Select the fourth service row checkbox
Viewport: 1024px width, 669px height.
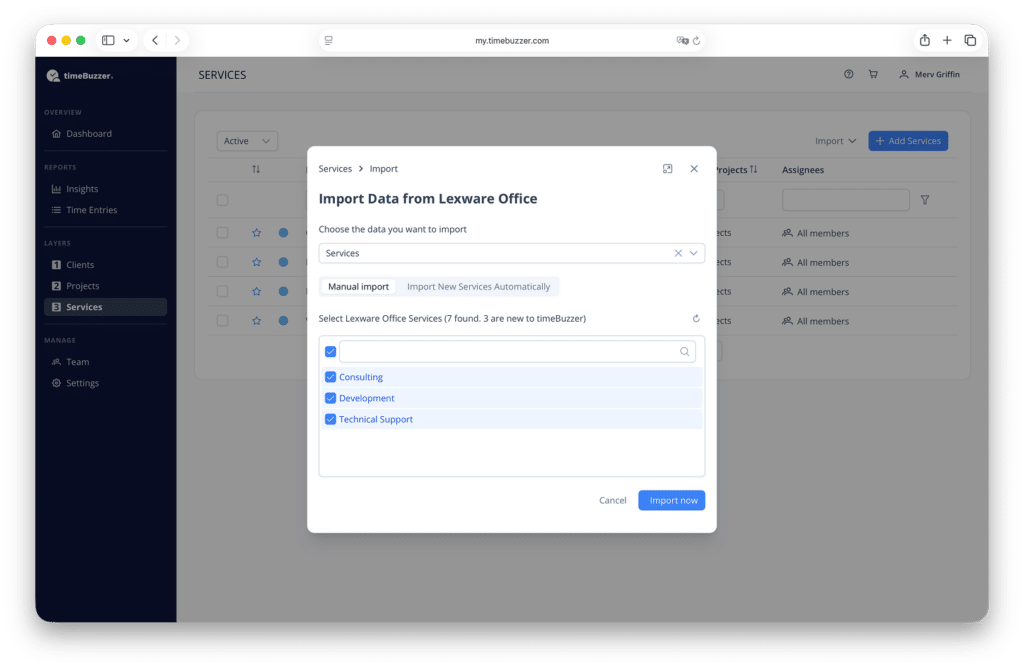223,321
